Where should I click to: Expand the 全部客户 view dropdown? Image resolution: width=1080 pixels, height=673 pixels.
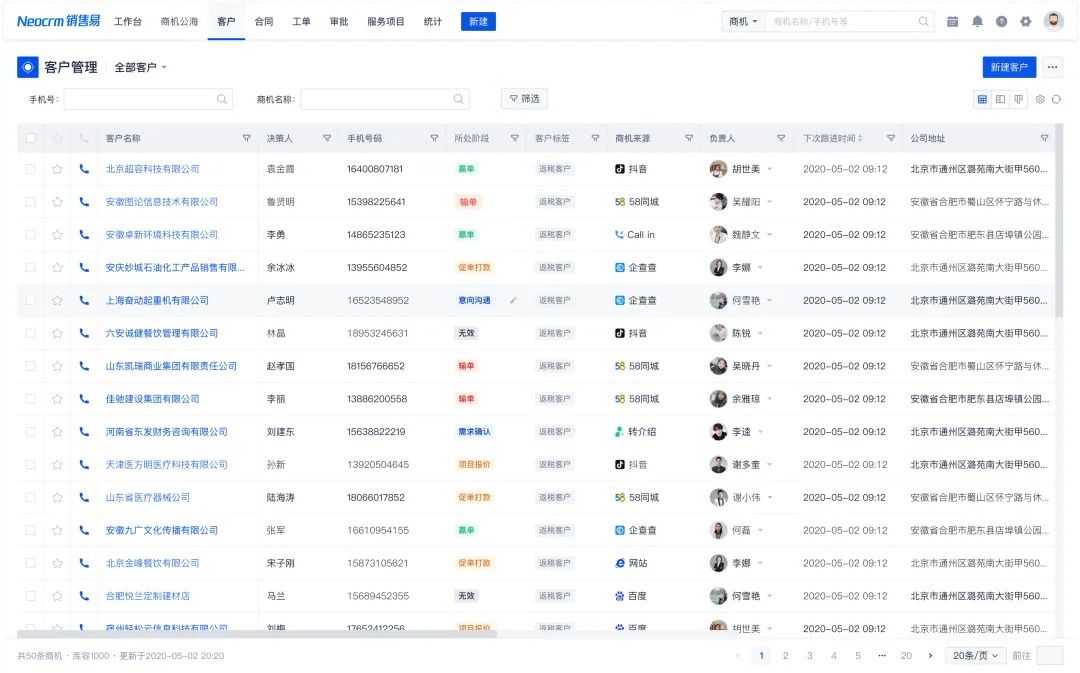tap(141, 68)
